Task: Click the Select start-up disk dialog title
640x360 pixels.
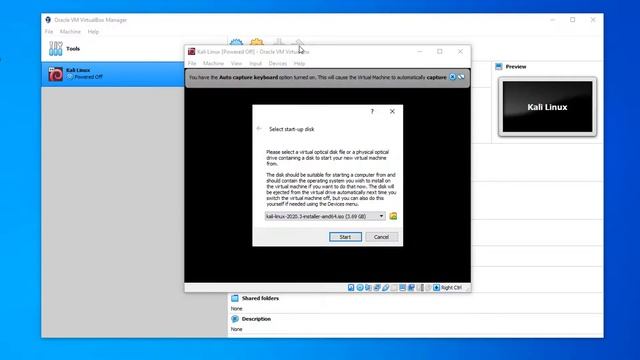Action: tap(291, 129)
